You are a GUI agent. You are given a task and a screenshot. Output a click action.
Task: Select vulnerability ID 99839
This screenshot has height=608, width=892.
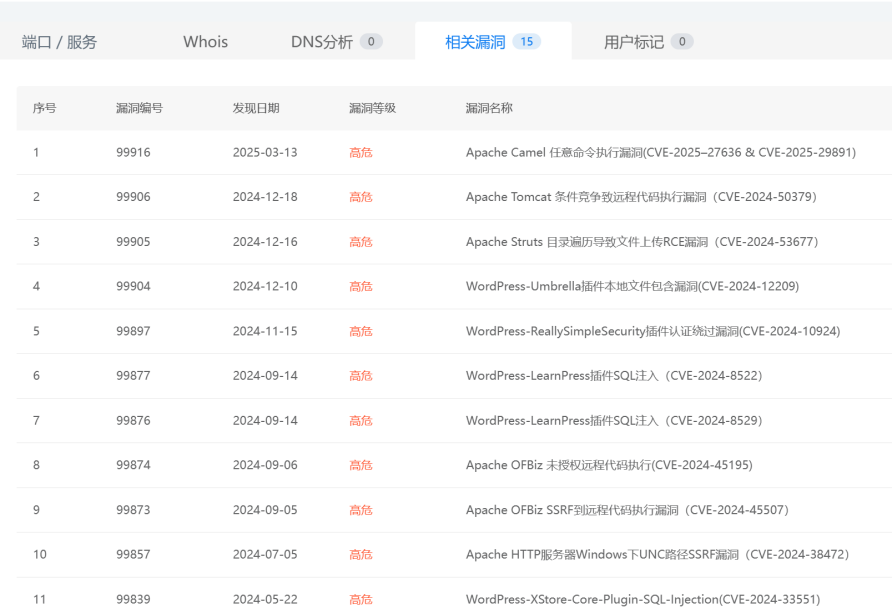click(133, 599)
